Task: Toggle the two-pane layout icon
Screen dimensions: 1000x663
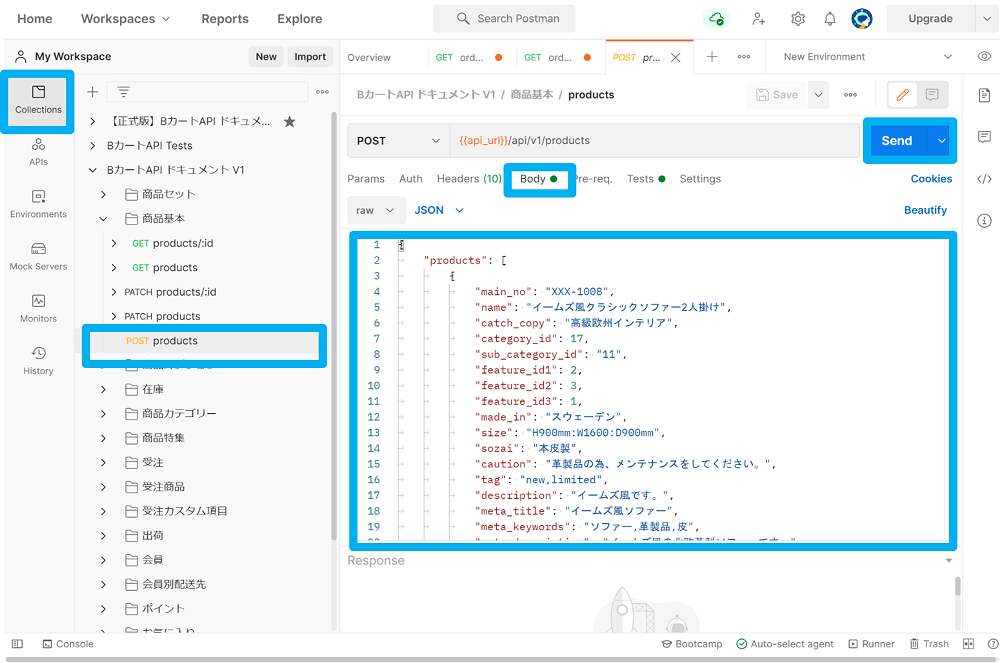Action: pyautogui.click(x=968, y=644)
